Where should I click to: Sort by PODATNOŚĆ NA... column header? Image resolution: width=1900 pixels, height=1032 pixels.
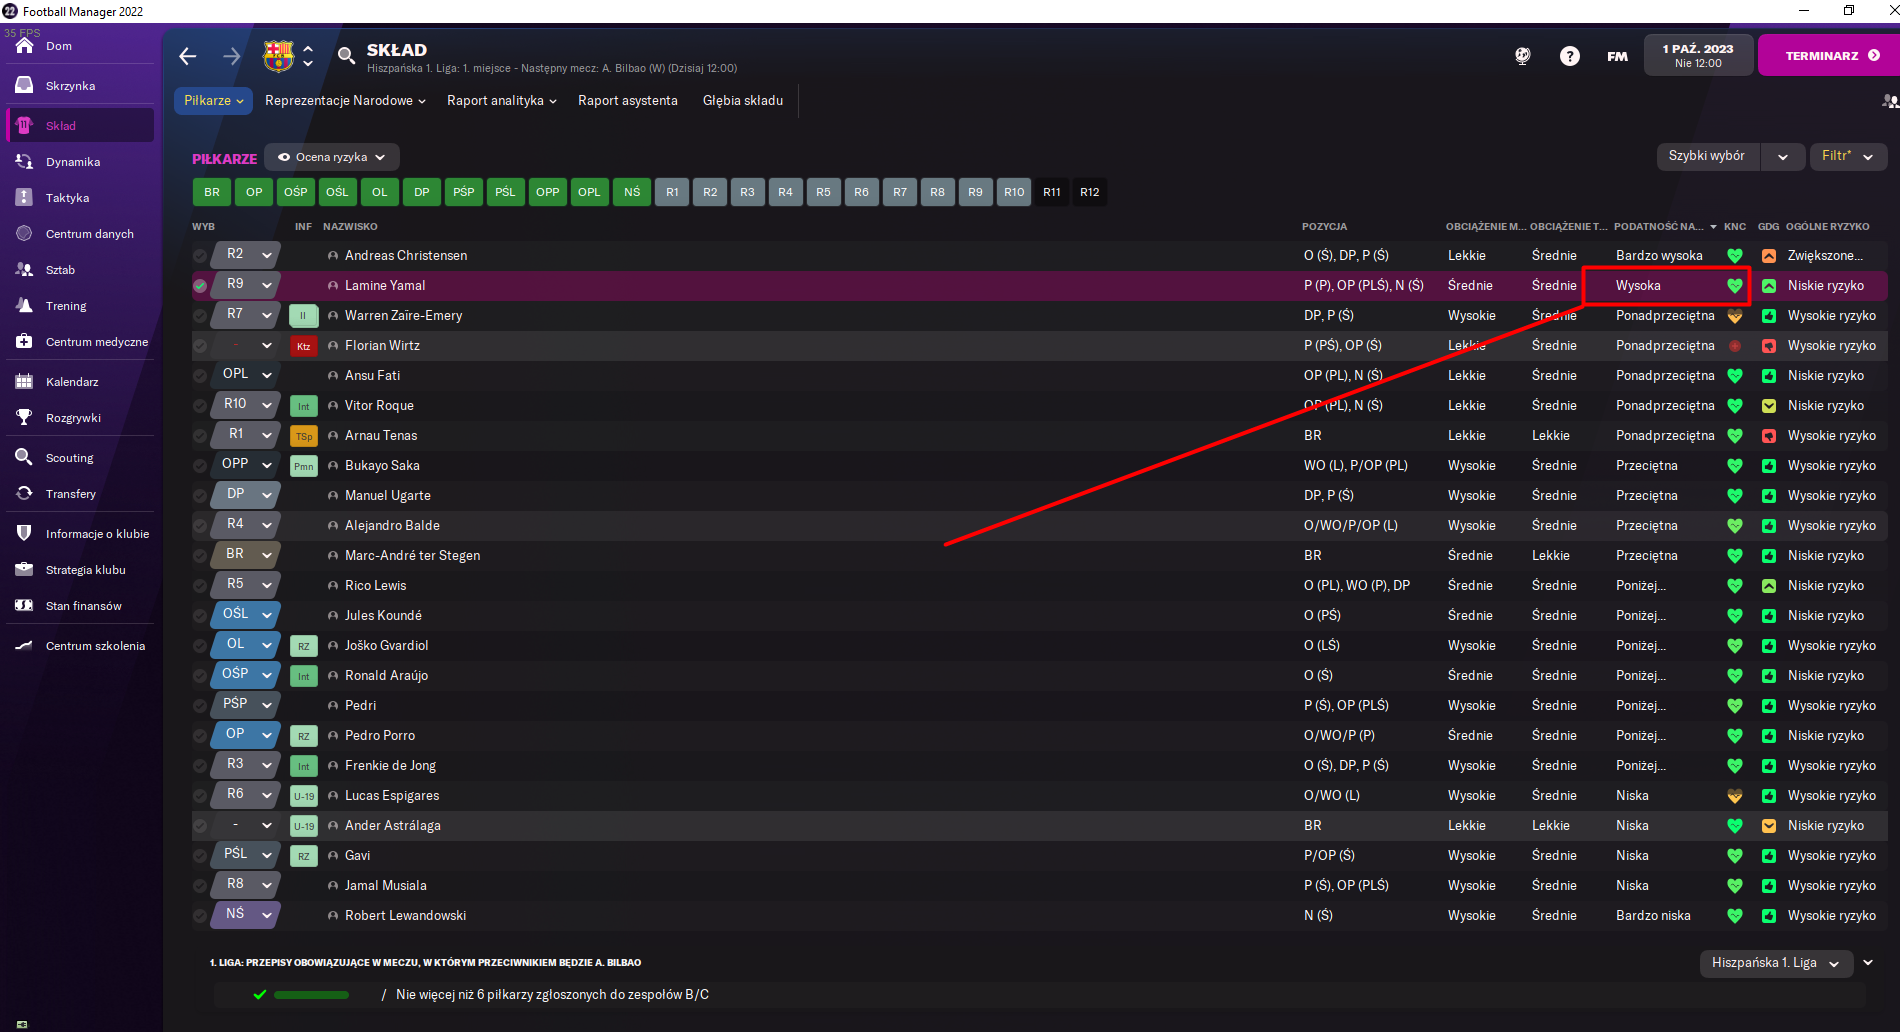tap(1659, 227)
